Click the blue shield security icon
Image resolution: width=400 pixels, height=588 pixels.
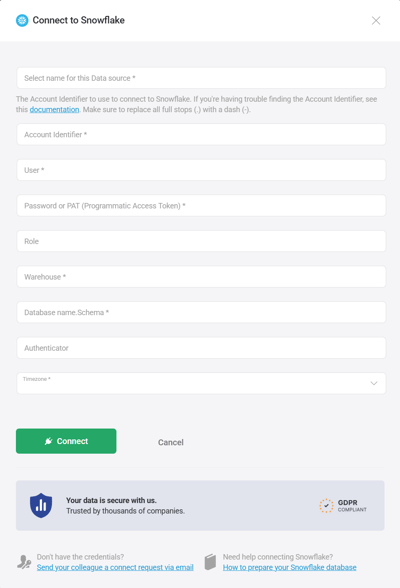click(41, 505)
